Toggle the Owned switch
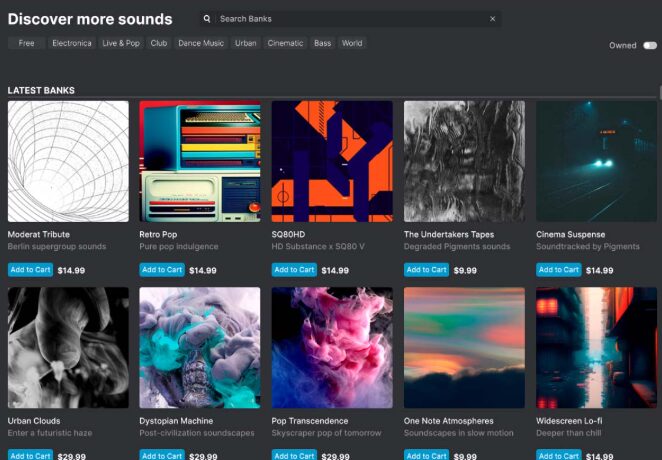 click(x=650, y=45)
